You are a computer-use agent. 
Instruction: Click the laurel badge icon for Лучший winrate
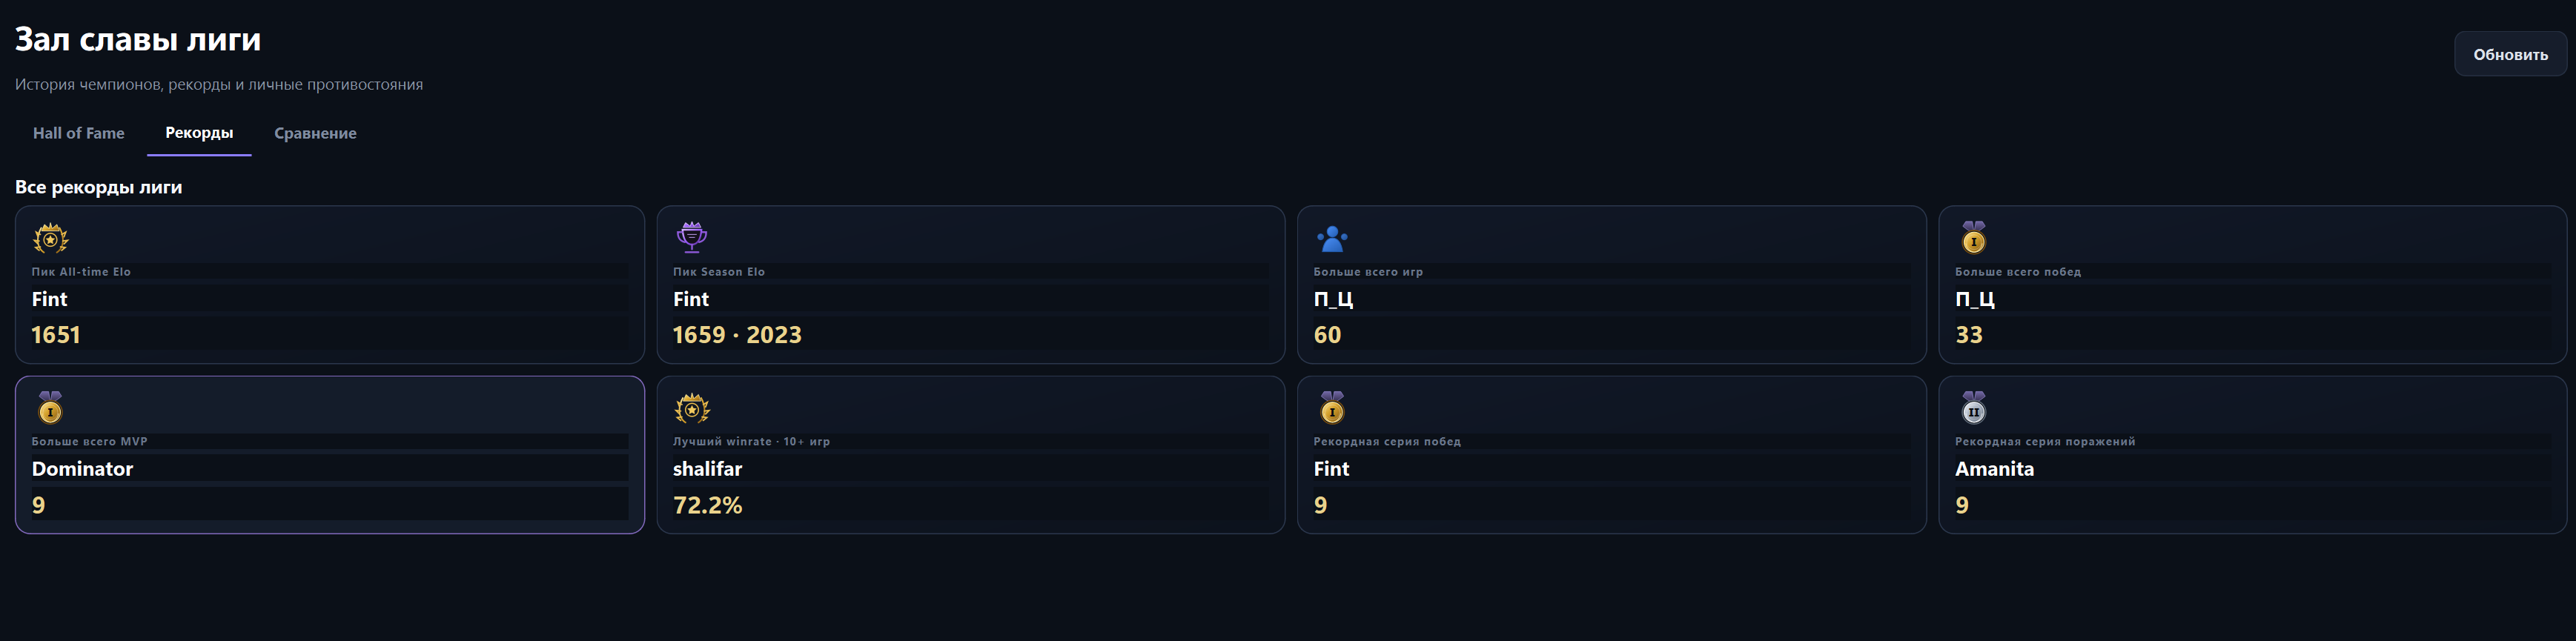click(691, 408)
